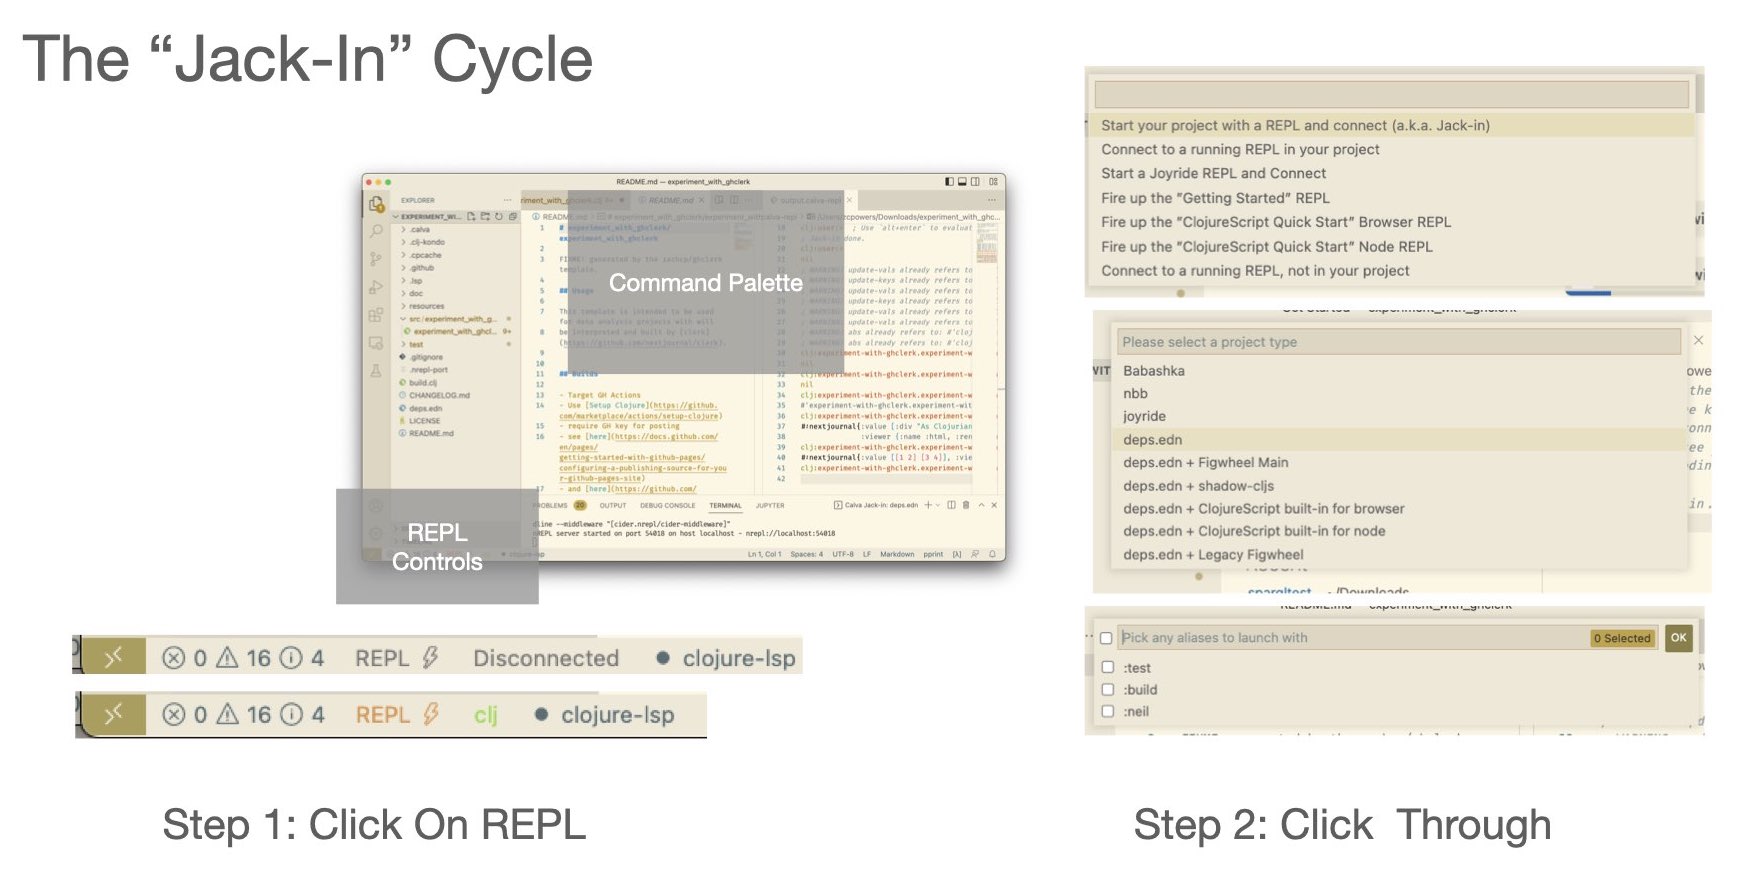
Task: Click the REPL button next to Disconnected
Action: [396, 658]
